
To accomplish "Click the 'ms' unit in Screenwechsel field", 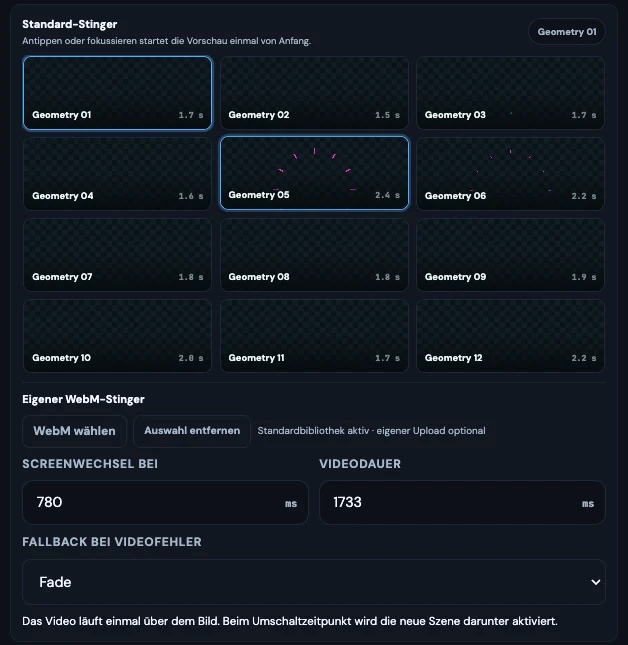I will click(291, 503).
